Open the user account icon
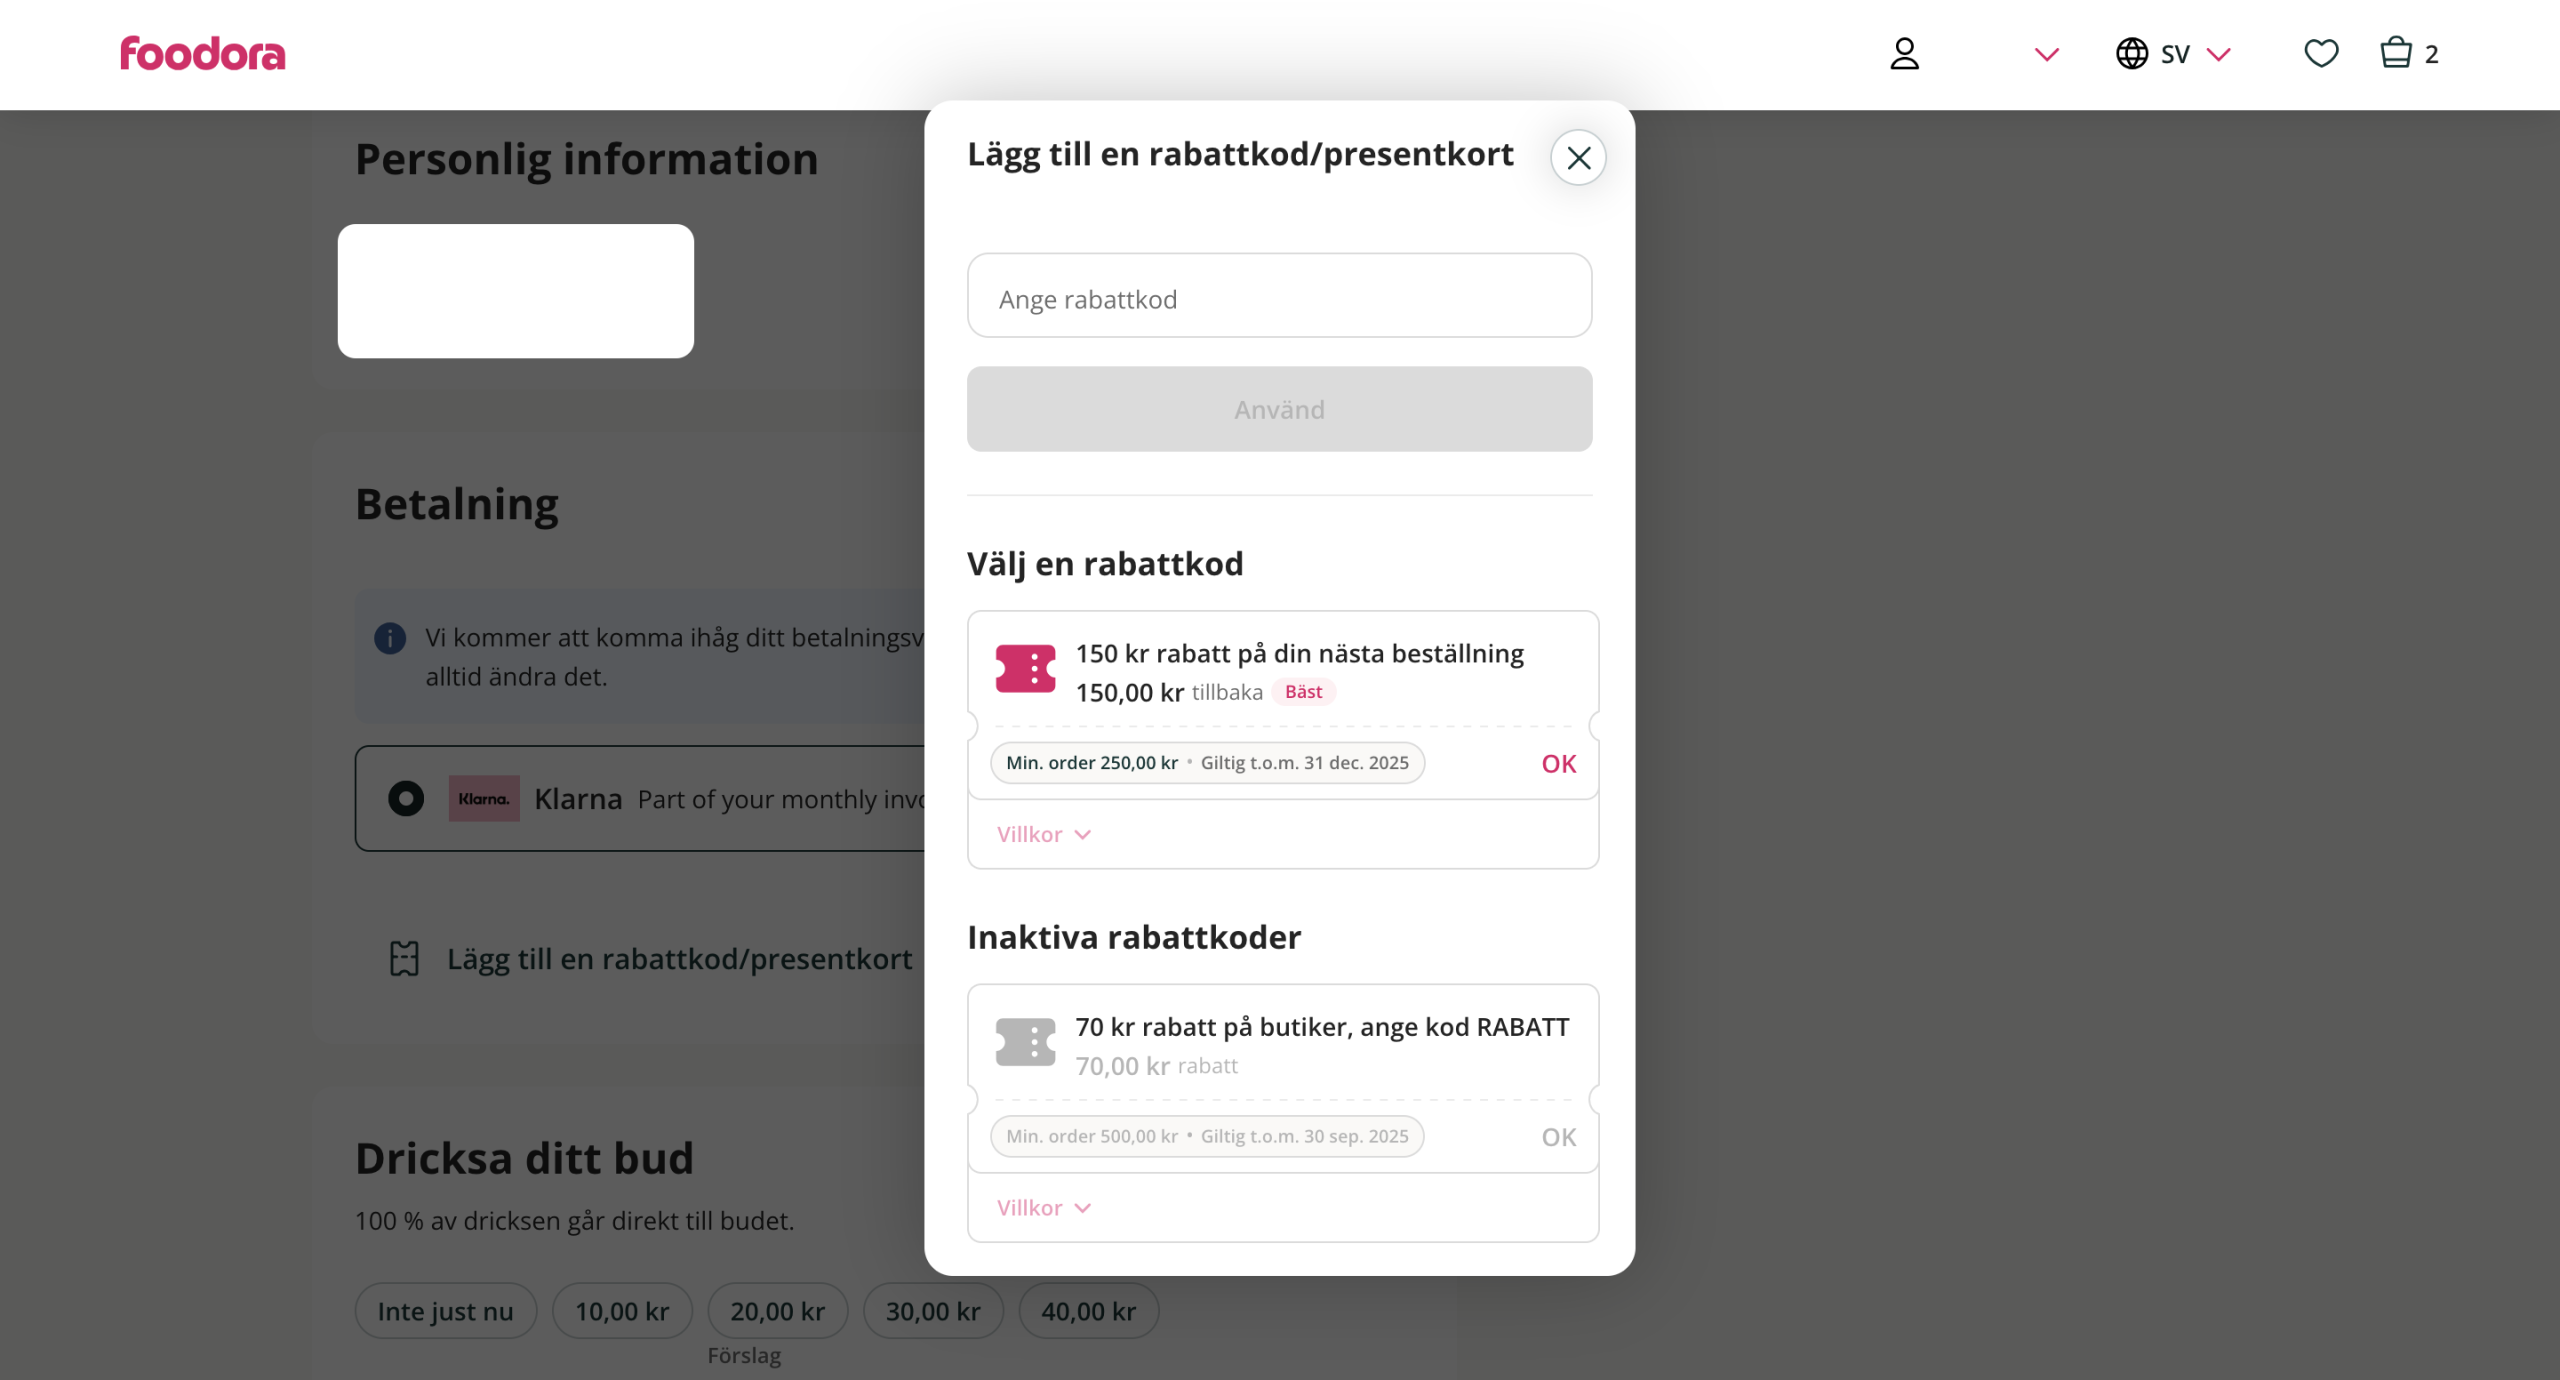The image size is (2560, 1380). tap(1904, 54)
